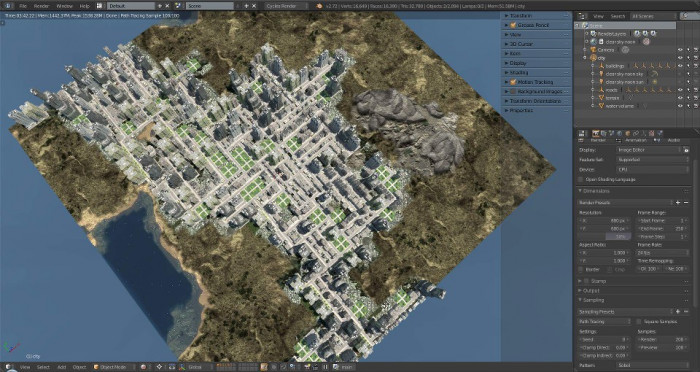Toggle the Square Samples checkbox
The height and width of the screenshot is (372, 700).
tap(639, 322)
